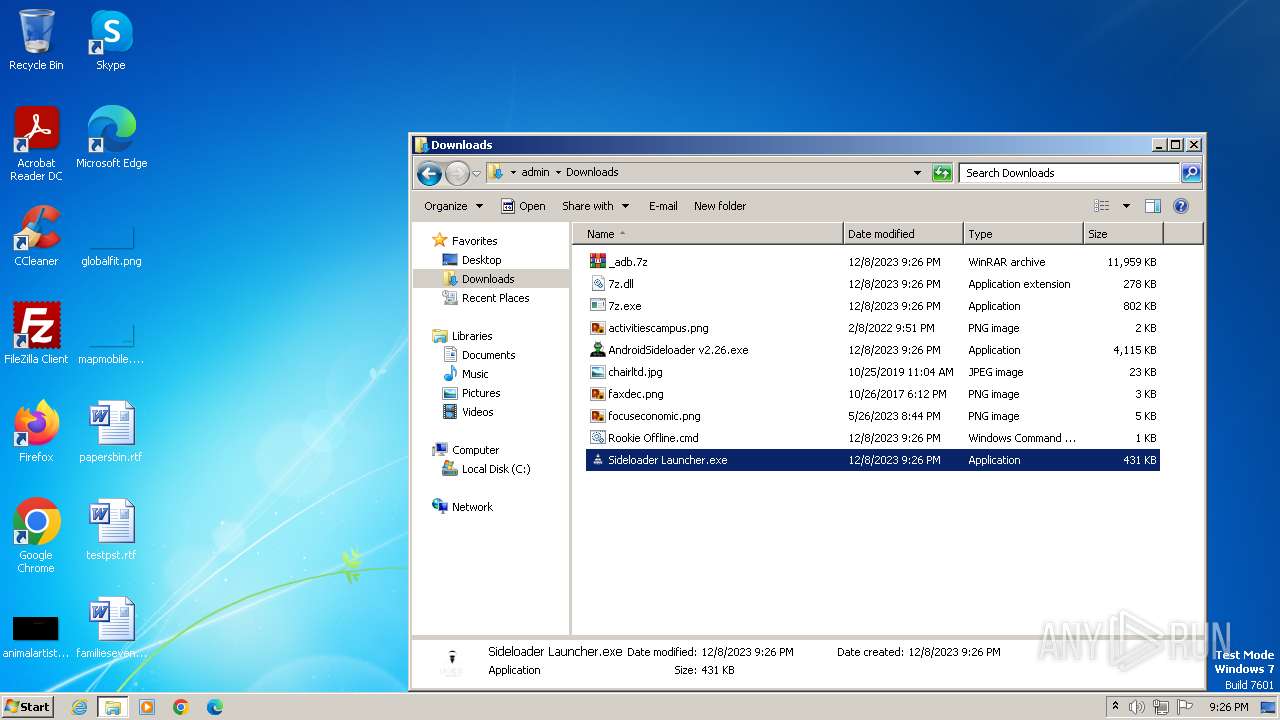Open the recent pages dropdown arrow
This screenshot has height=720, width=1280.
[476, 173]
